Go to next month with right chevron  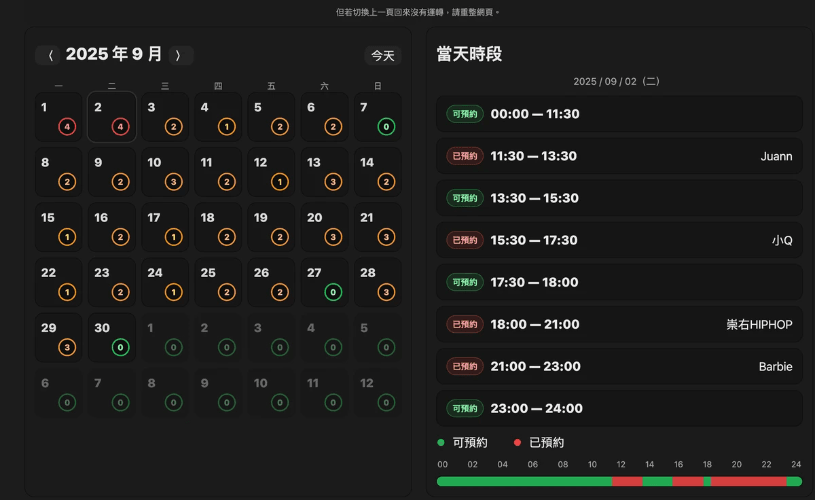[178, 56]
